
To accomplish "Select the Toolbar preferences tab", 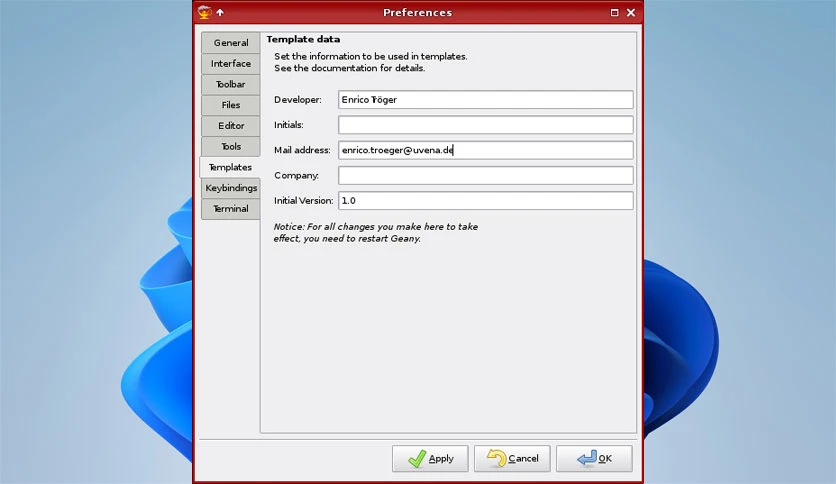I will 231,84.
